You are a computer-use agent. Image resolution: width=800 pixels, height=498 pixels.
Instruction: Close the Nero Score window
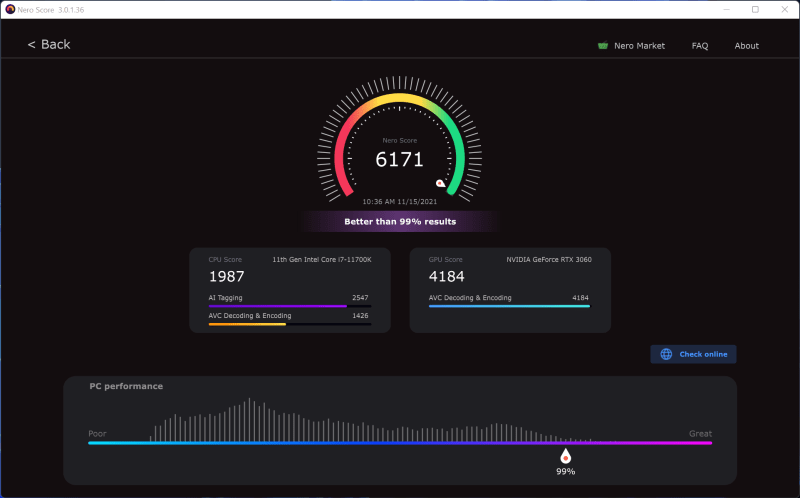tap(785, 9)
